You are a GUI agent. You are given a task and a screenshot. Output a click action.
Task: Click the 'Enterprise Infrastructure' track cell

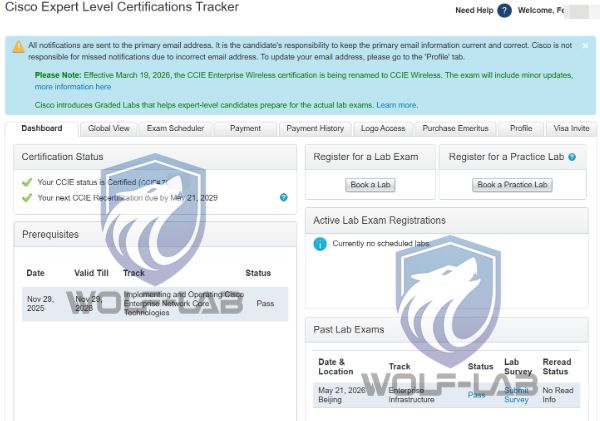[411, 395]
